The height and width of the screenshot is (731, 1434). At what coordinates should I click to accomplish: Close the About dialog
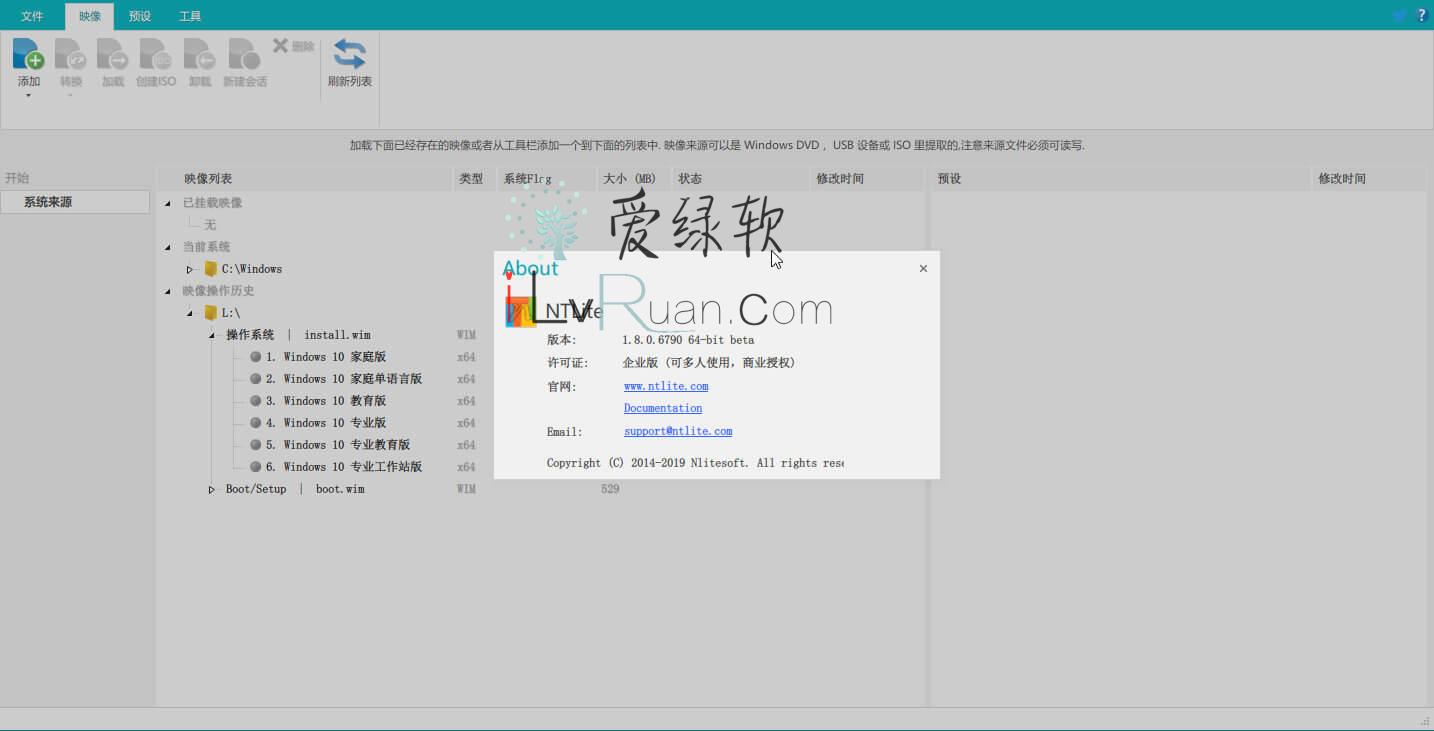point(923,268)
